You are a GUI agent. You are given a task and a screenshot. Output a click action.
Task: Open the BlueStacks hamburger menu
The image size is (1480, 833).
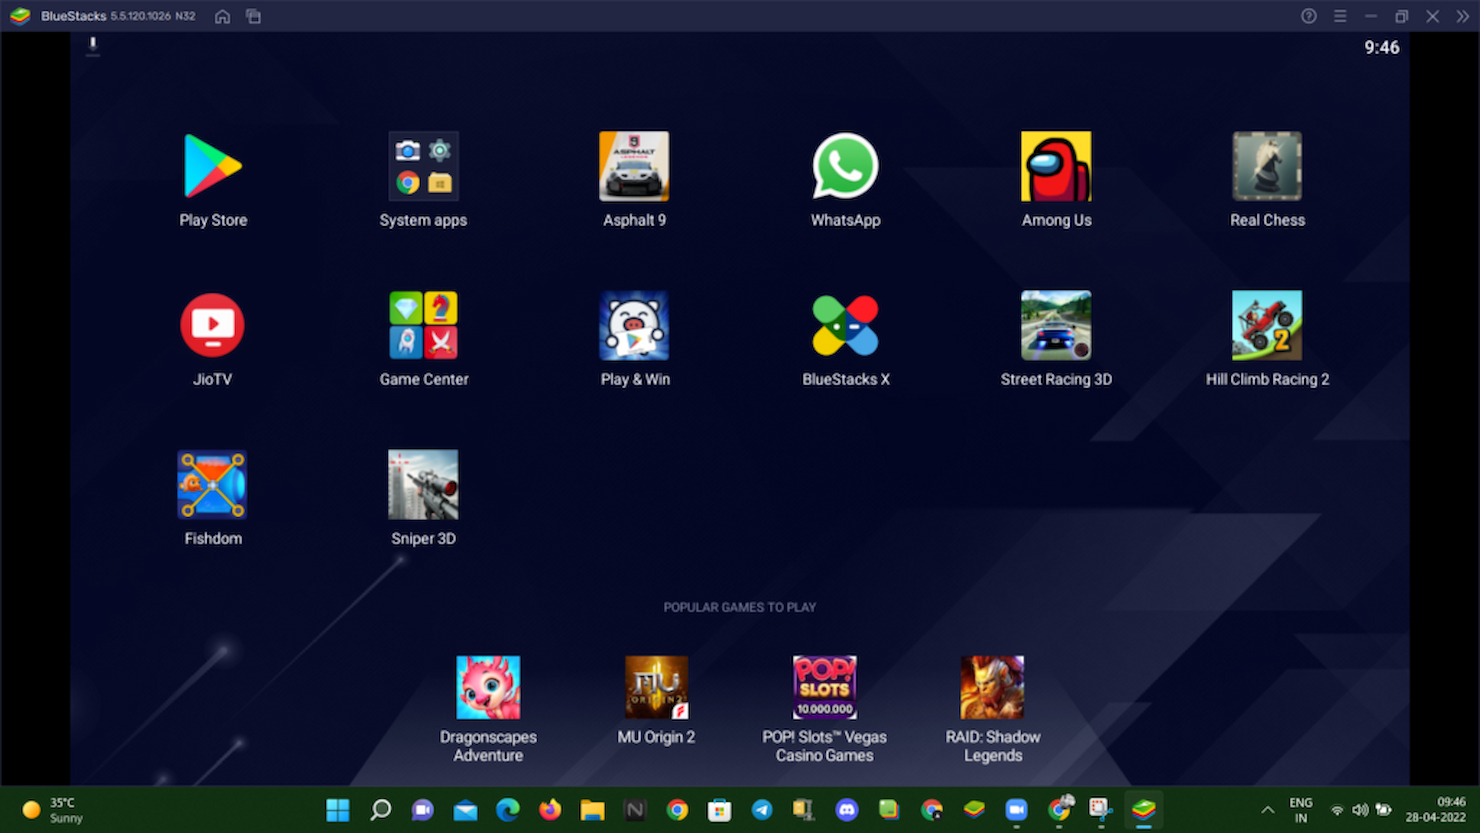pos(1339,16)
